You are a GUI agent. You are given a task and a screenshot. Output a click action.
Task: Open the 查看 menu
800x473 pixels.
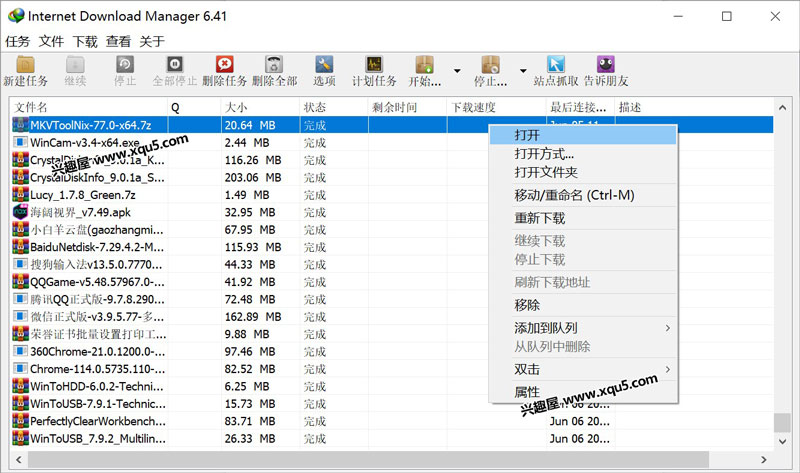118,41
